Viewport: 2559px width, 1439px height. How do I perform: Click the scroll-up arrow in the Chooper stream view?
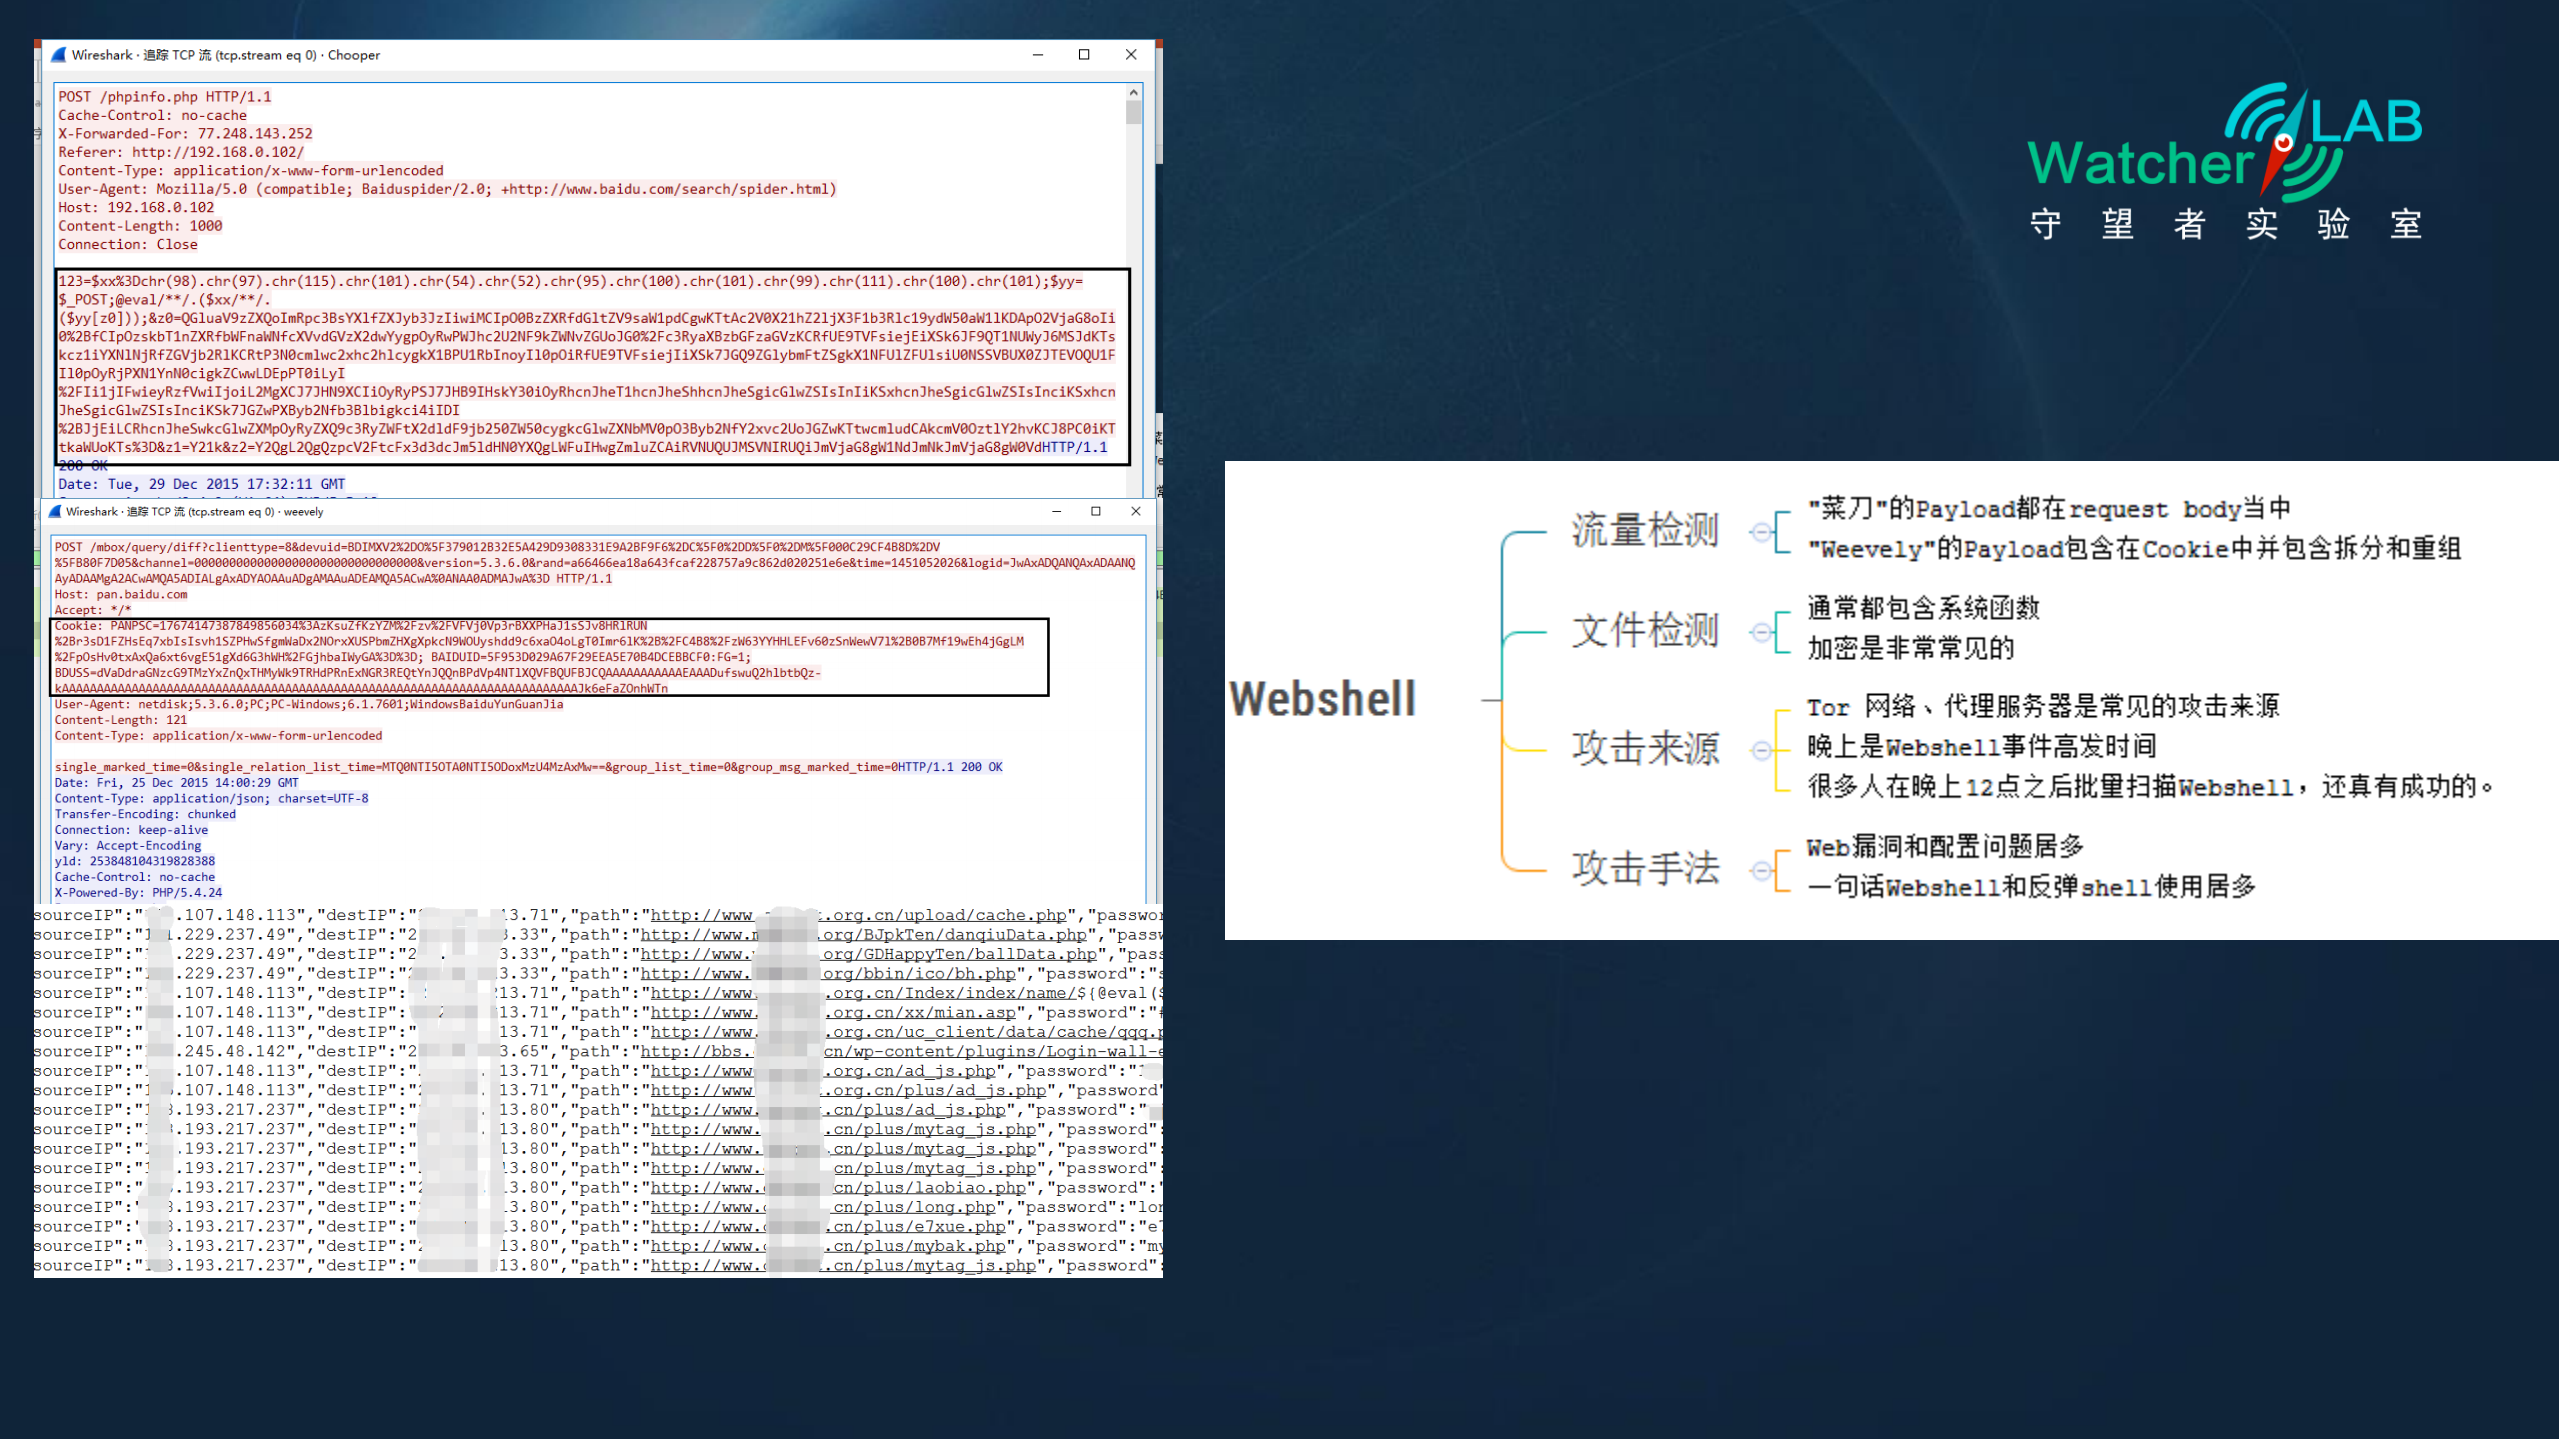[1133, 92]
